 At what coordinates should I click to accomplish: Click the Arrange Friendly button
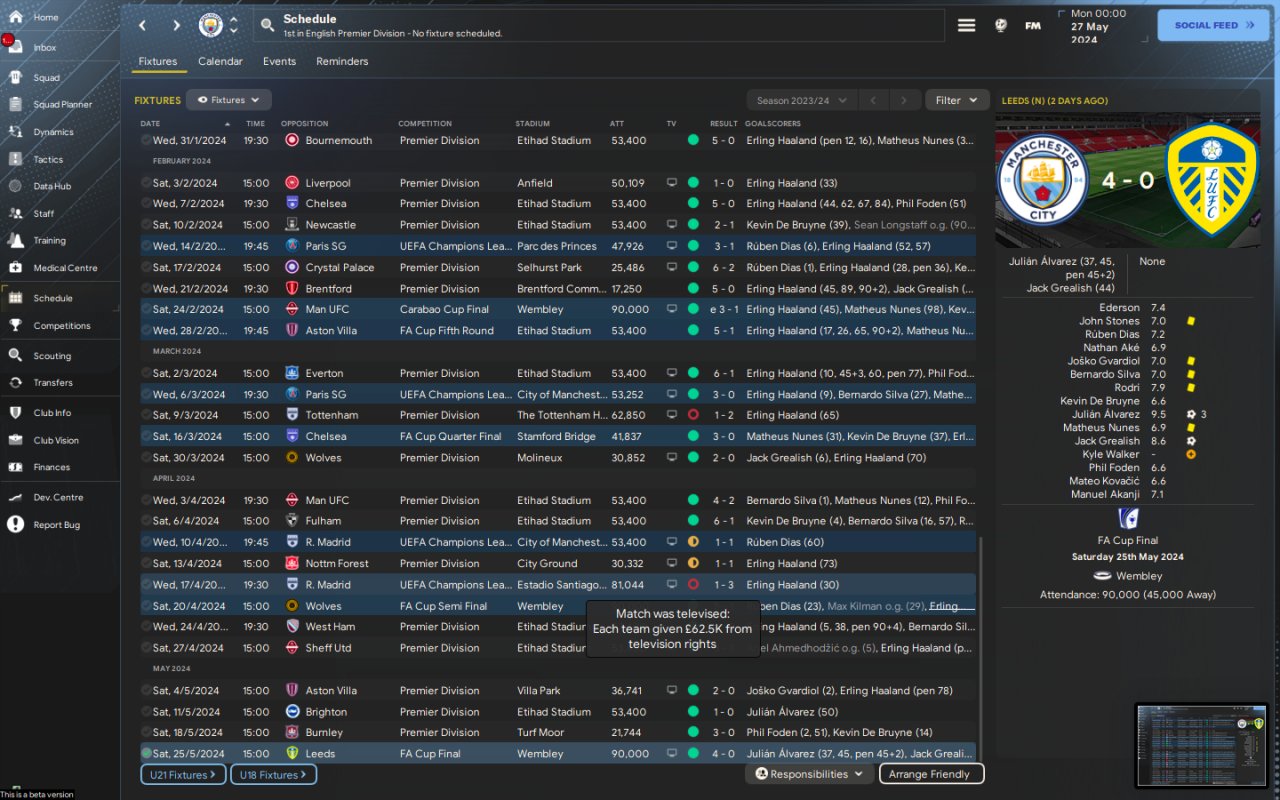pos(931,774)
